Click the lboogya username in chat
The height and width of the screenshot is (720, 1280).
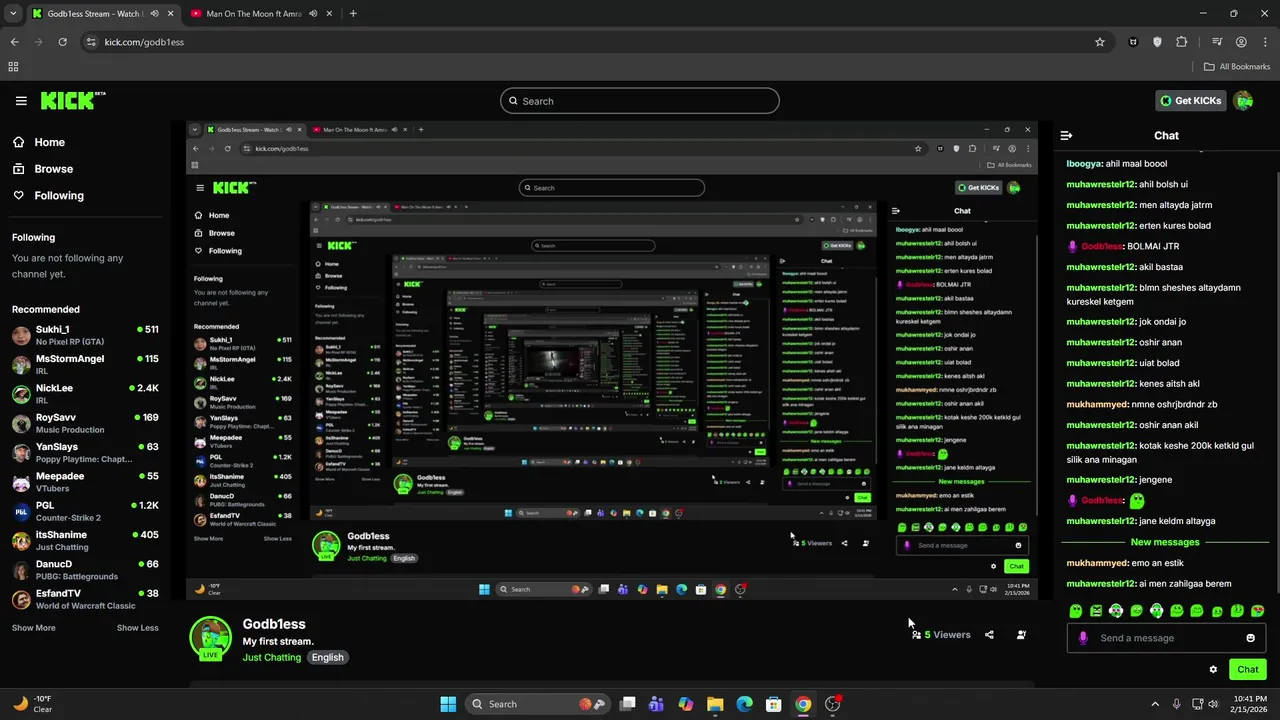point(1084,164)
